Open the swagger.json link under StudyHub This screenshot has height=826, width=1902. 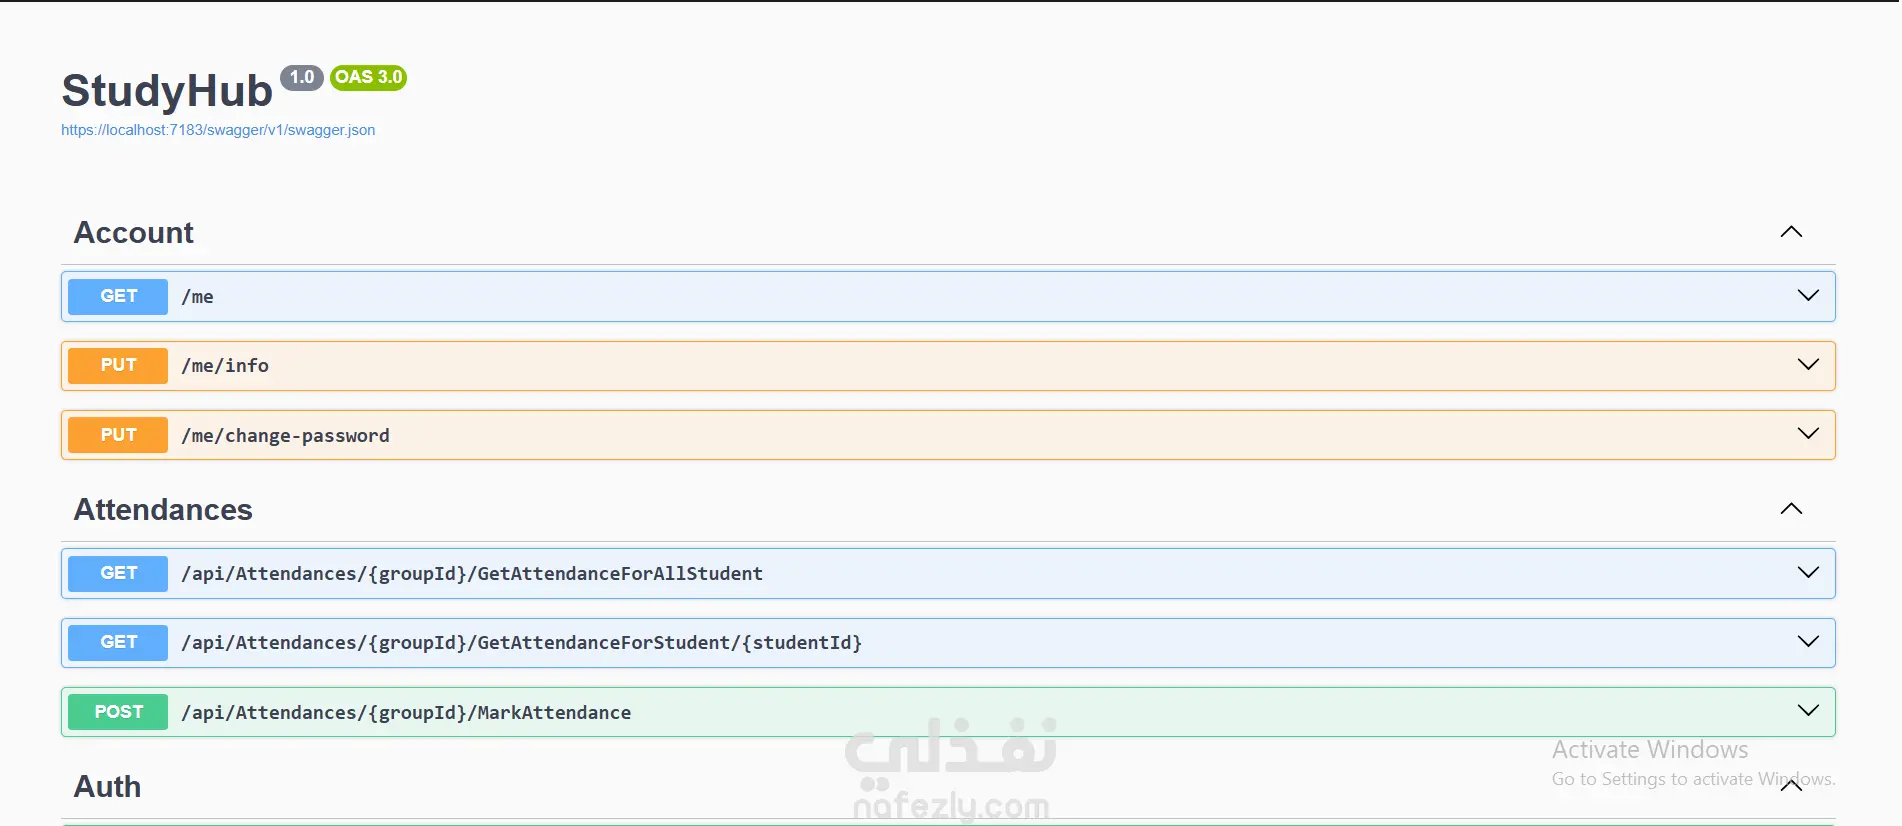coord(218,130)
